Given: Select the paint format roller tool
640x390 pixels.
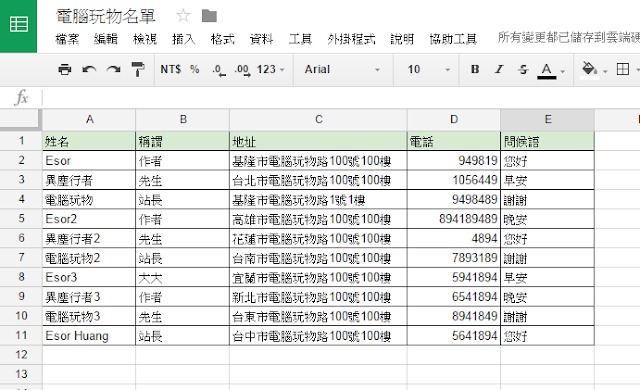Looking at the screenshot, I should click(138, 69).
